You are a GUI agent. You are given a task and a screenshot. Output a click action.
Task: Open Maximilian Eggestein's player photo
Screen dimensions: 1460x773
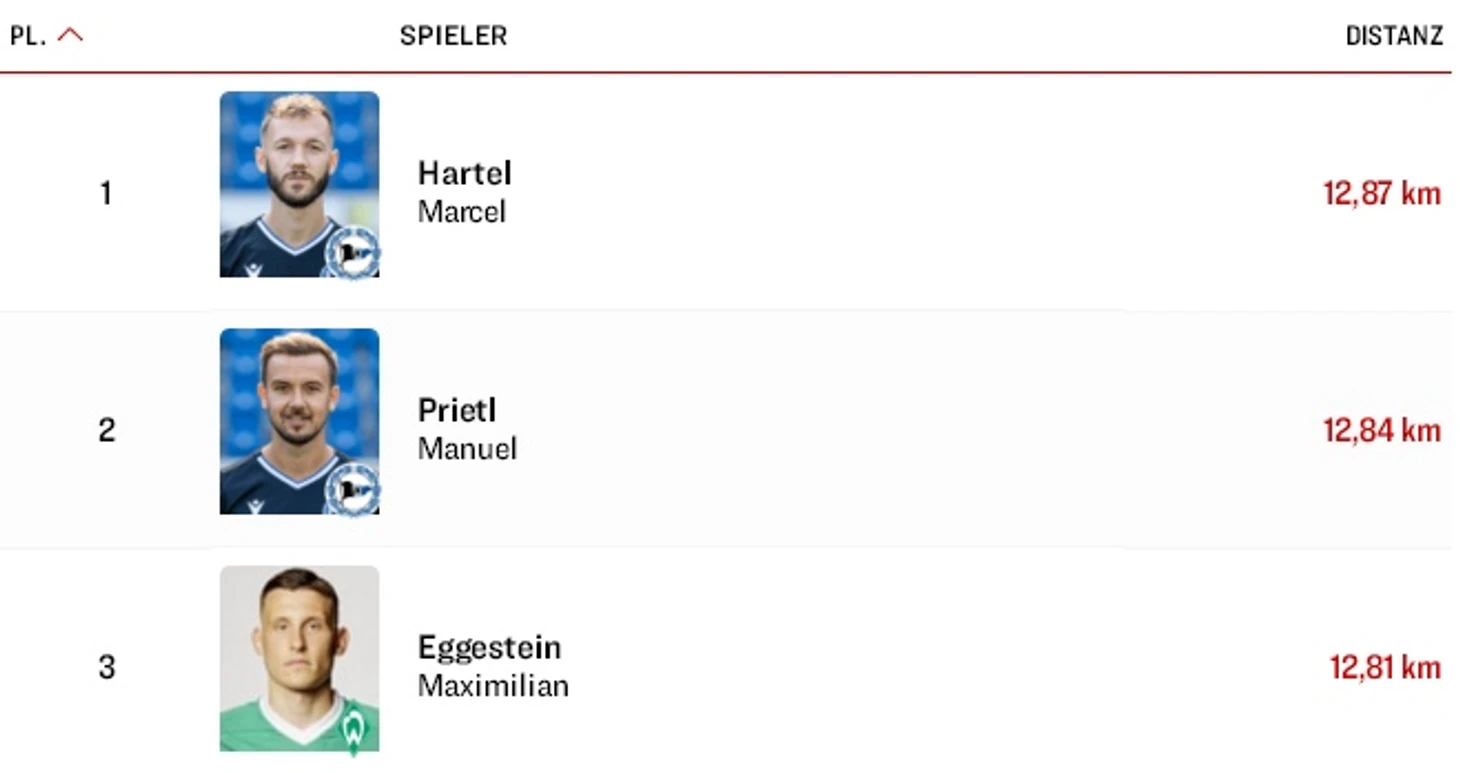pos(299,658)
